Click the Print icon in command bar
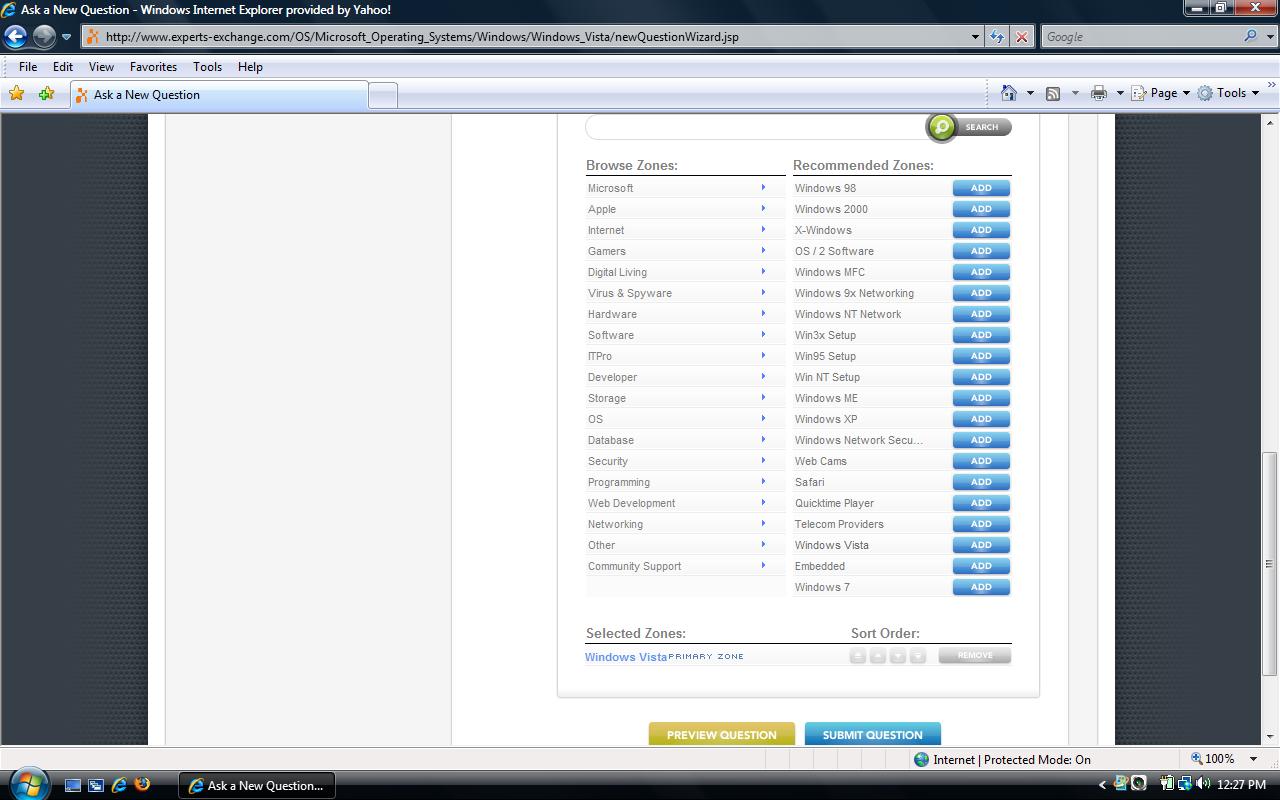 click(x=1099, y=93)
